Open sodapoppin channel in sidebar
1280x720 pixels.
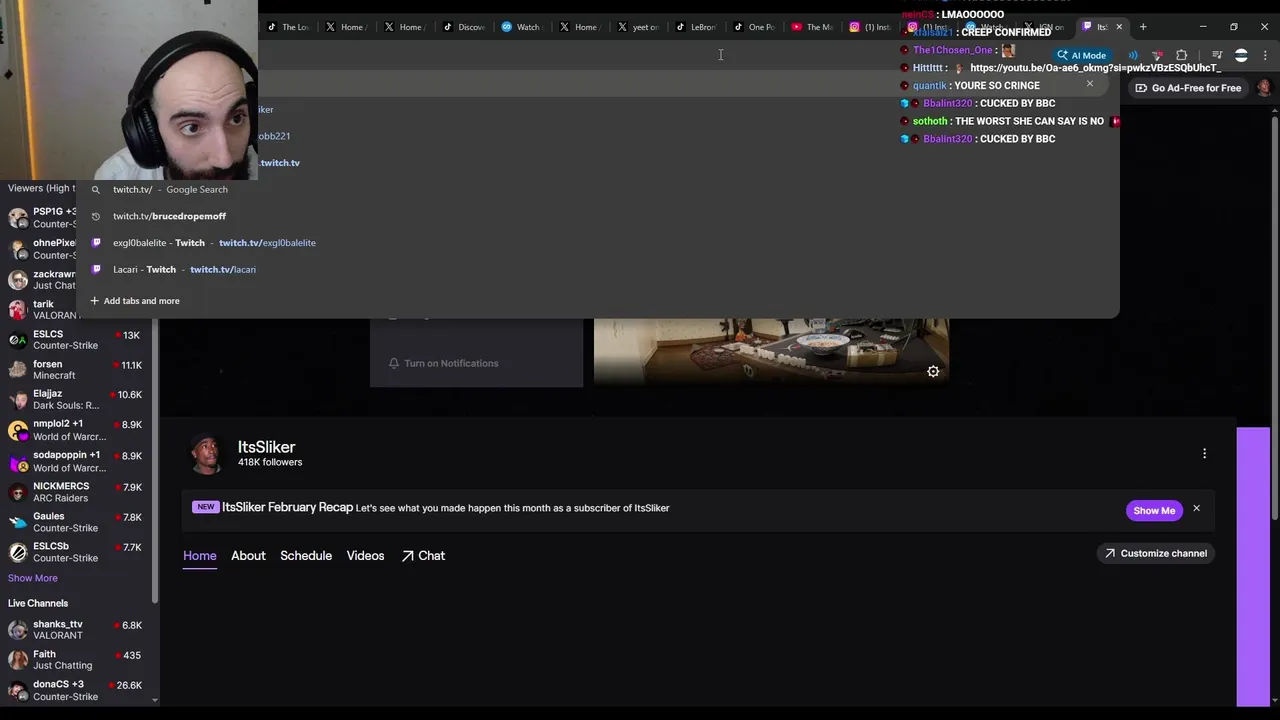[x=76, y=461]
